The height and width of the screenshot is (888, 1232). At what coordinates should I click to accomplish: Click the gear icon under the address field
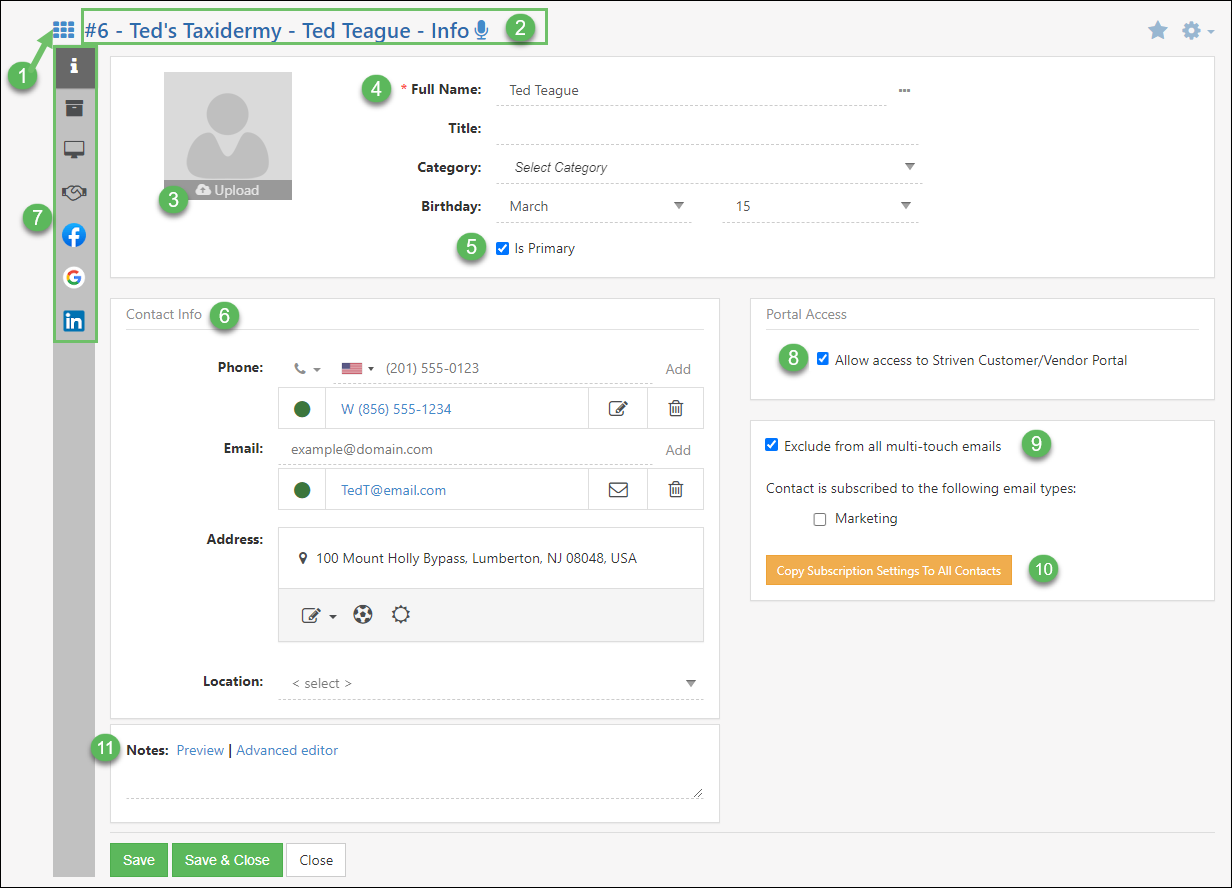[x=400, y=614]
